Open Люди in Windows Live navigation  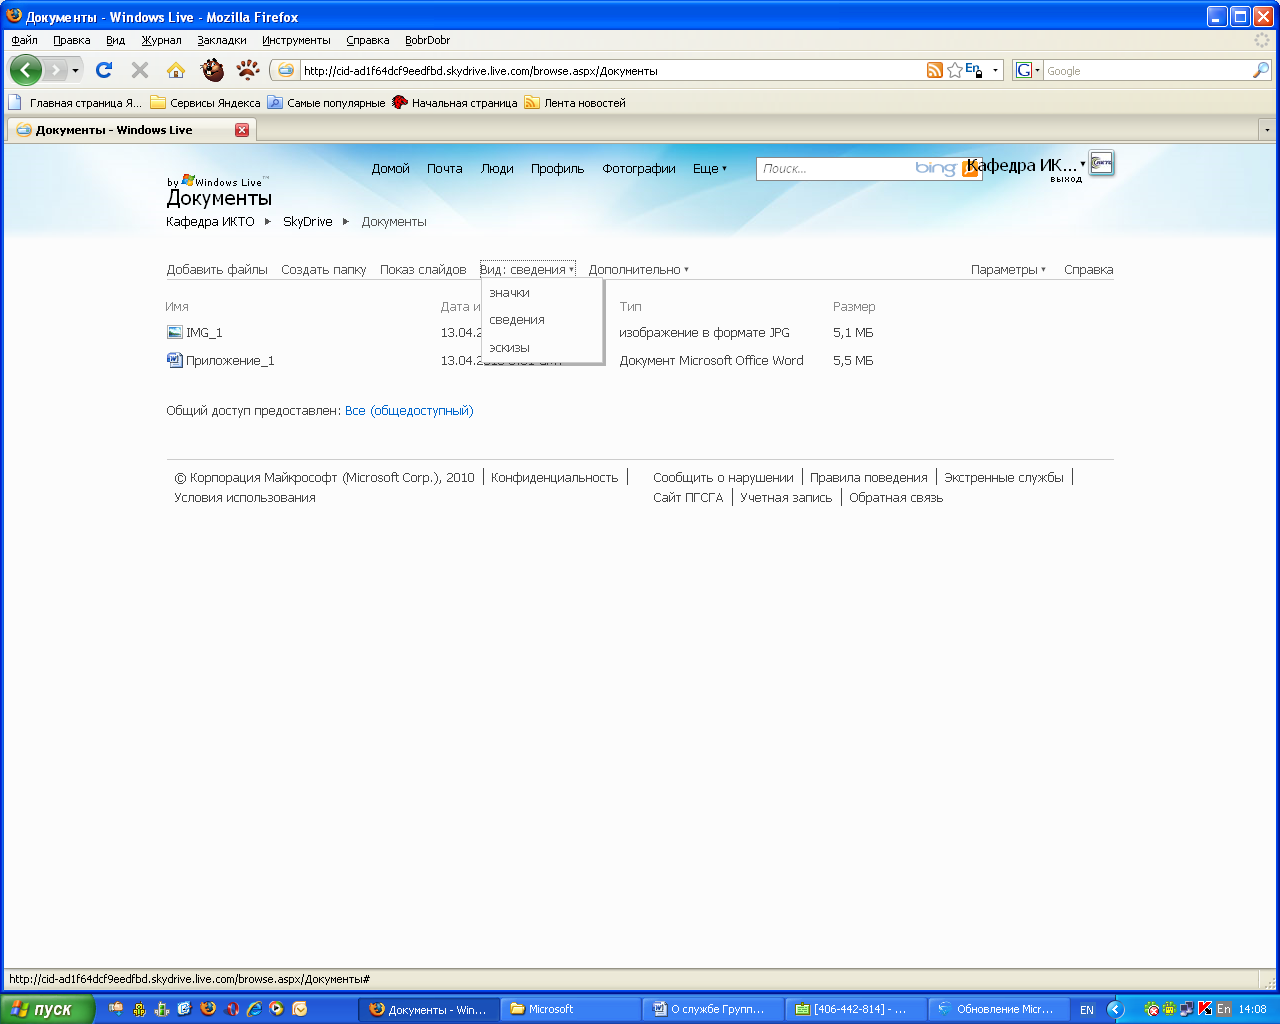click(497, 169)
